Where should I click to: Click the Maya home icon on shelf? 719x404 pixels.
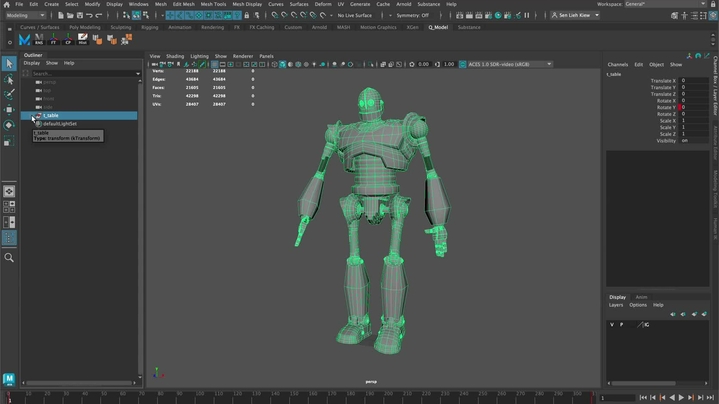click(x=24, y=39)
